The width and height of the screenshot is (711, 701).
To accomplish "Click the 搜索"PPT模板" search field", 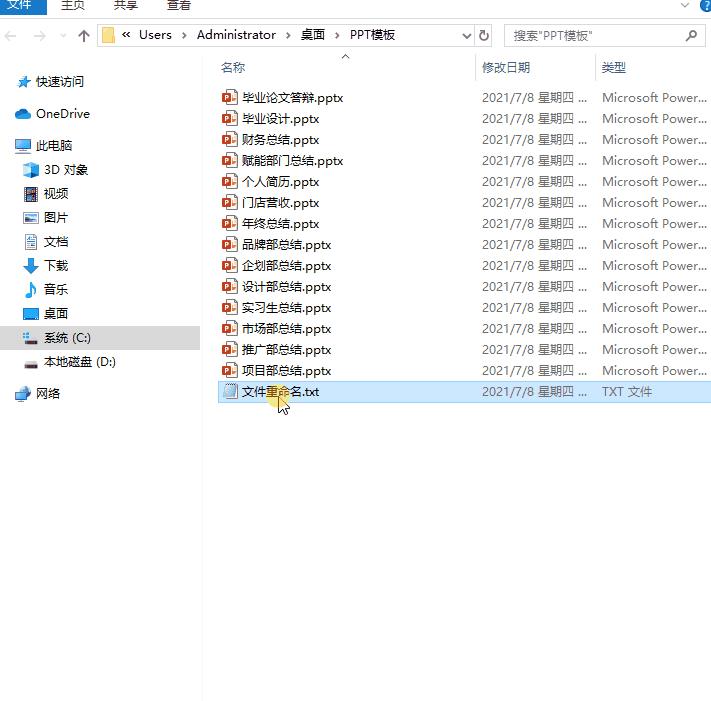I will (x=595, y=35).
